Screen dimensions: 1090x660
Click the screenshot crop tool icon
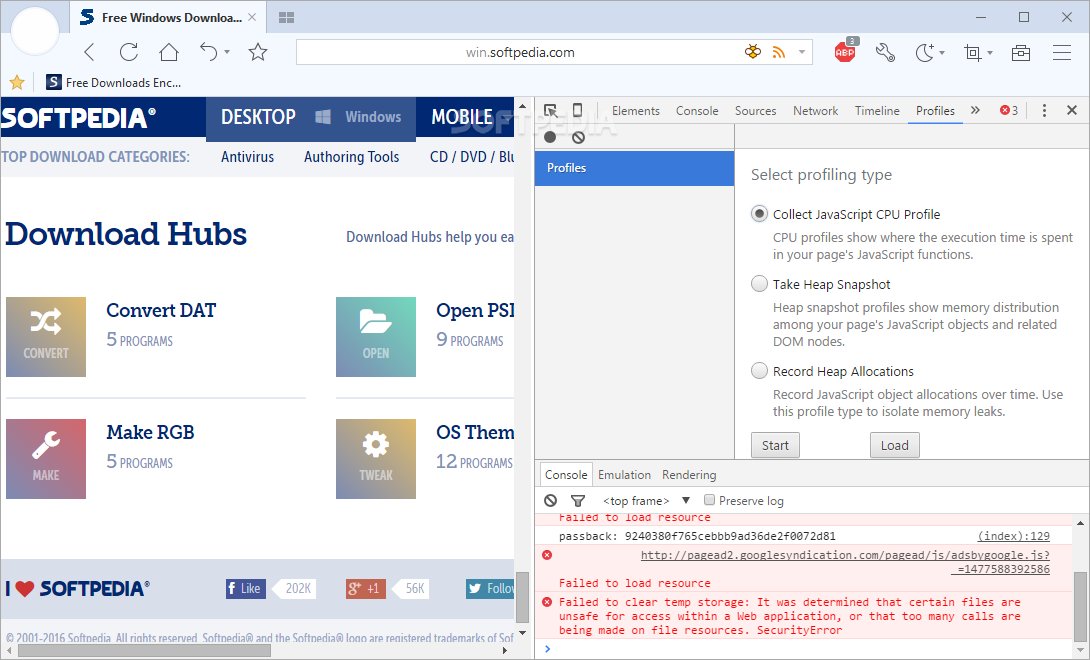[973, 52]
